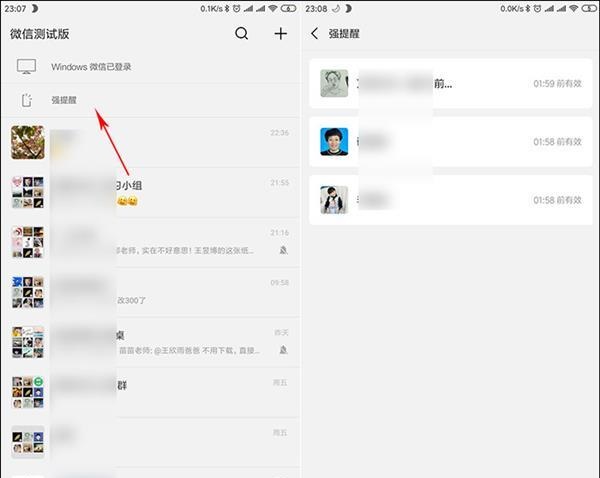Tap the plus icon to add
Screen dimensions: 600x478
(x=280, y=34)
